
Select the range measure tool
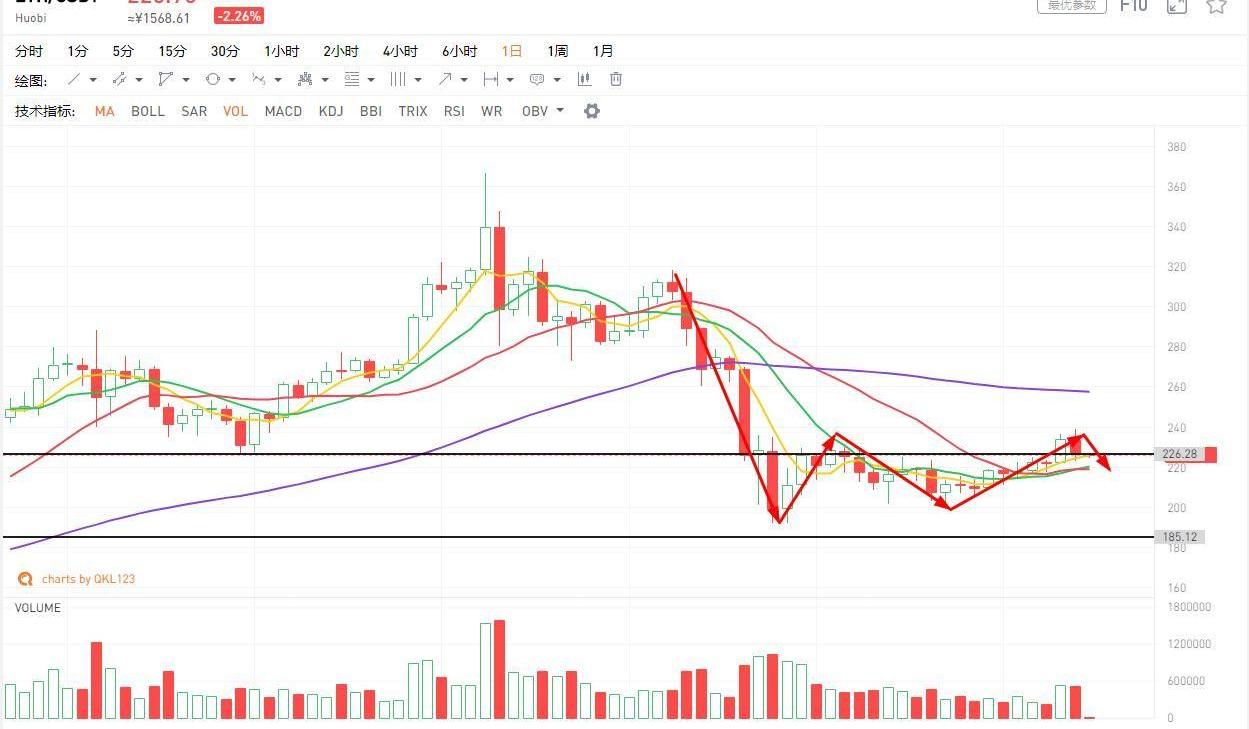click(490, 79)
